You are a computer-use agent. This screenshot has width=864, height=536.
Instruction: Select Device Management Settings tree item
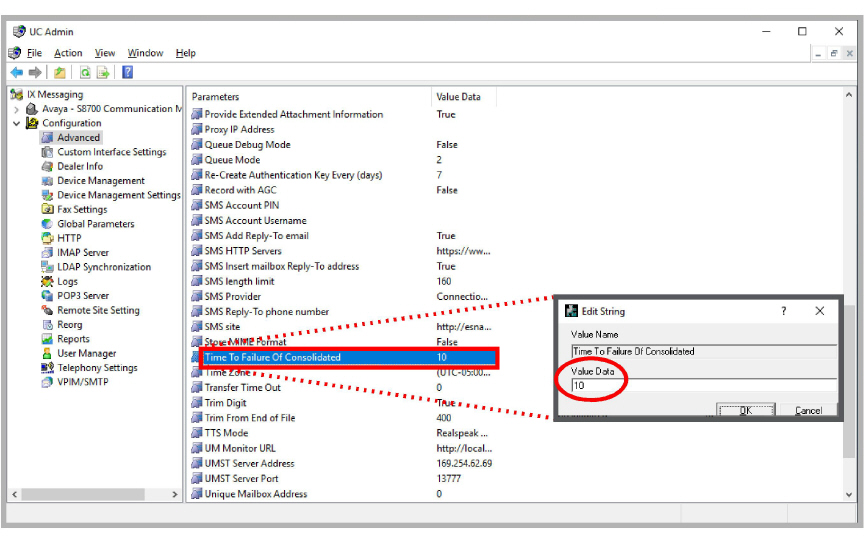click(x=118, y=195)
